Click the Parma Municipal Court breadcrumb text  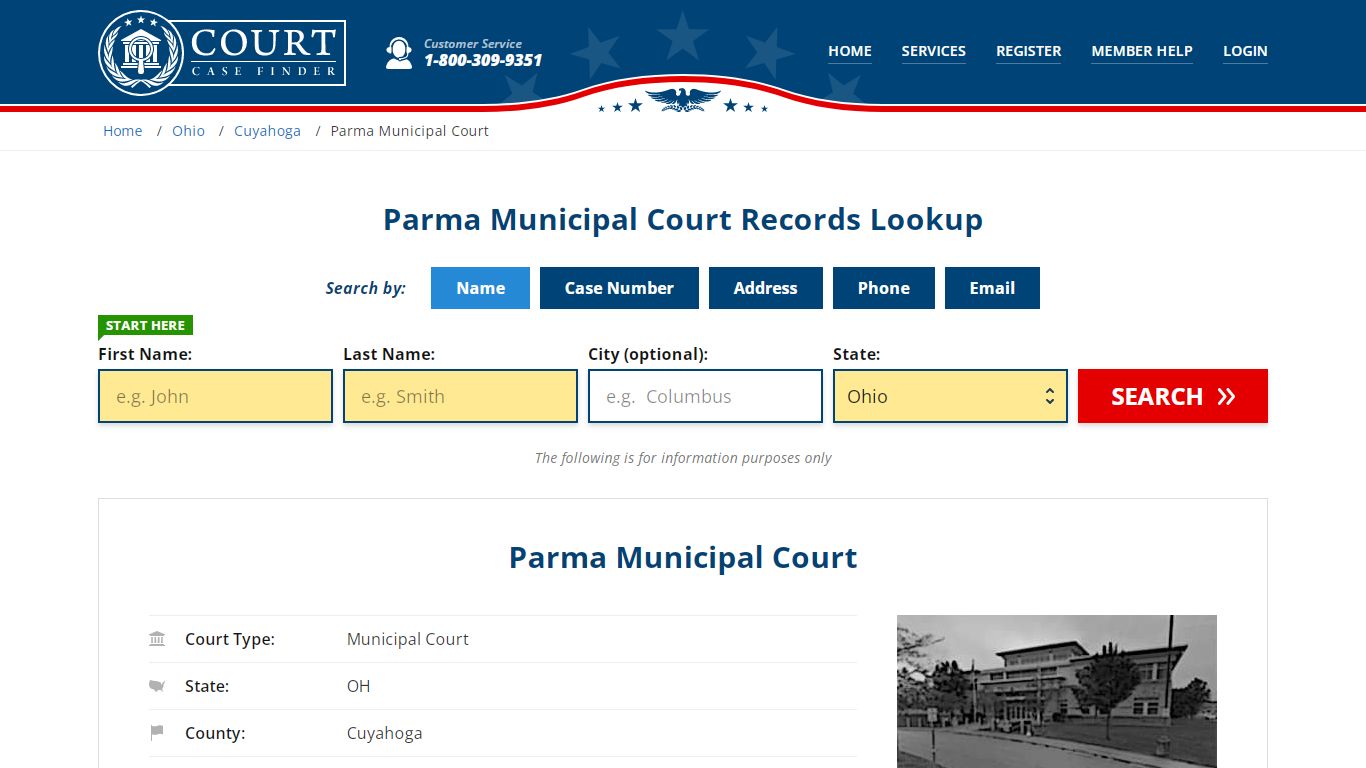point(410,131)
